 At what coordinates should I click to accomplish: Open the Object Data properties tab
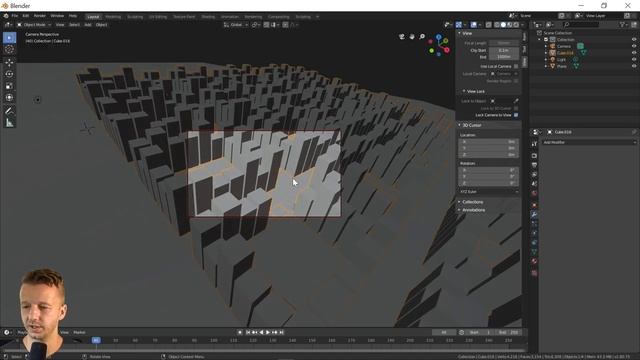[x=534, y=252]
